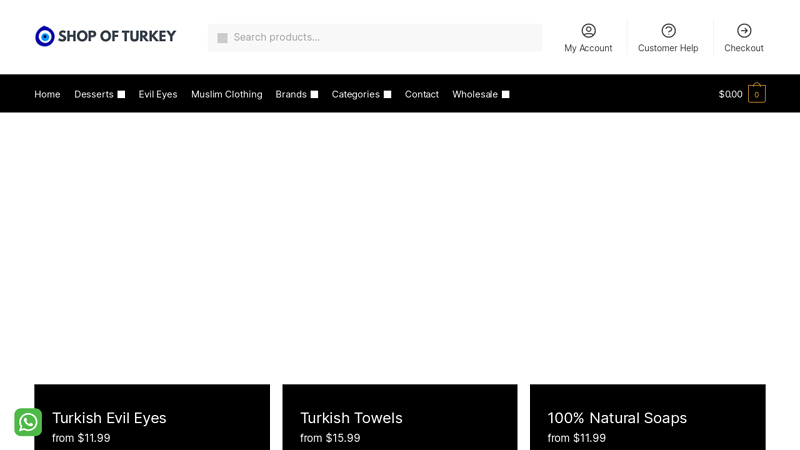Click the 'from $15.99' price text

[330, 438]
